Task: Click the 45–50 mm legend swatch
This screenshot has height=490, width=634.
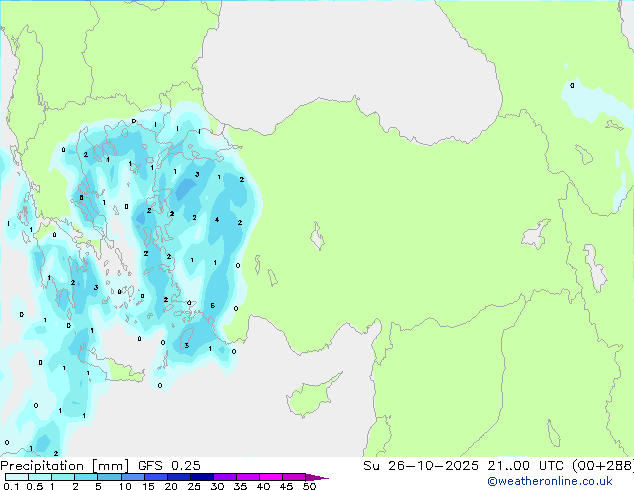Action: click(294, 477)
